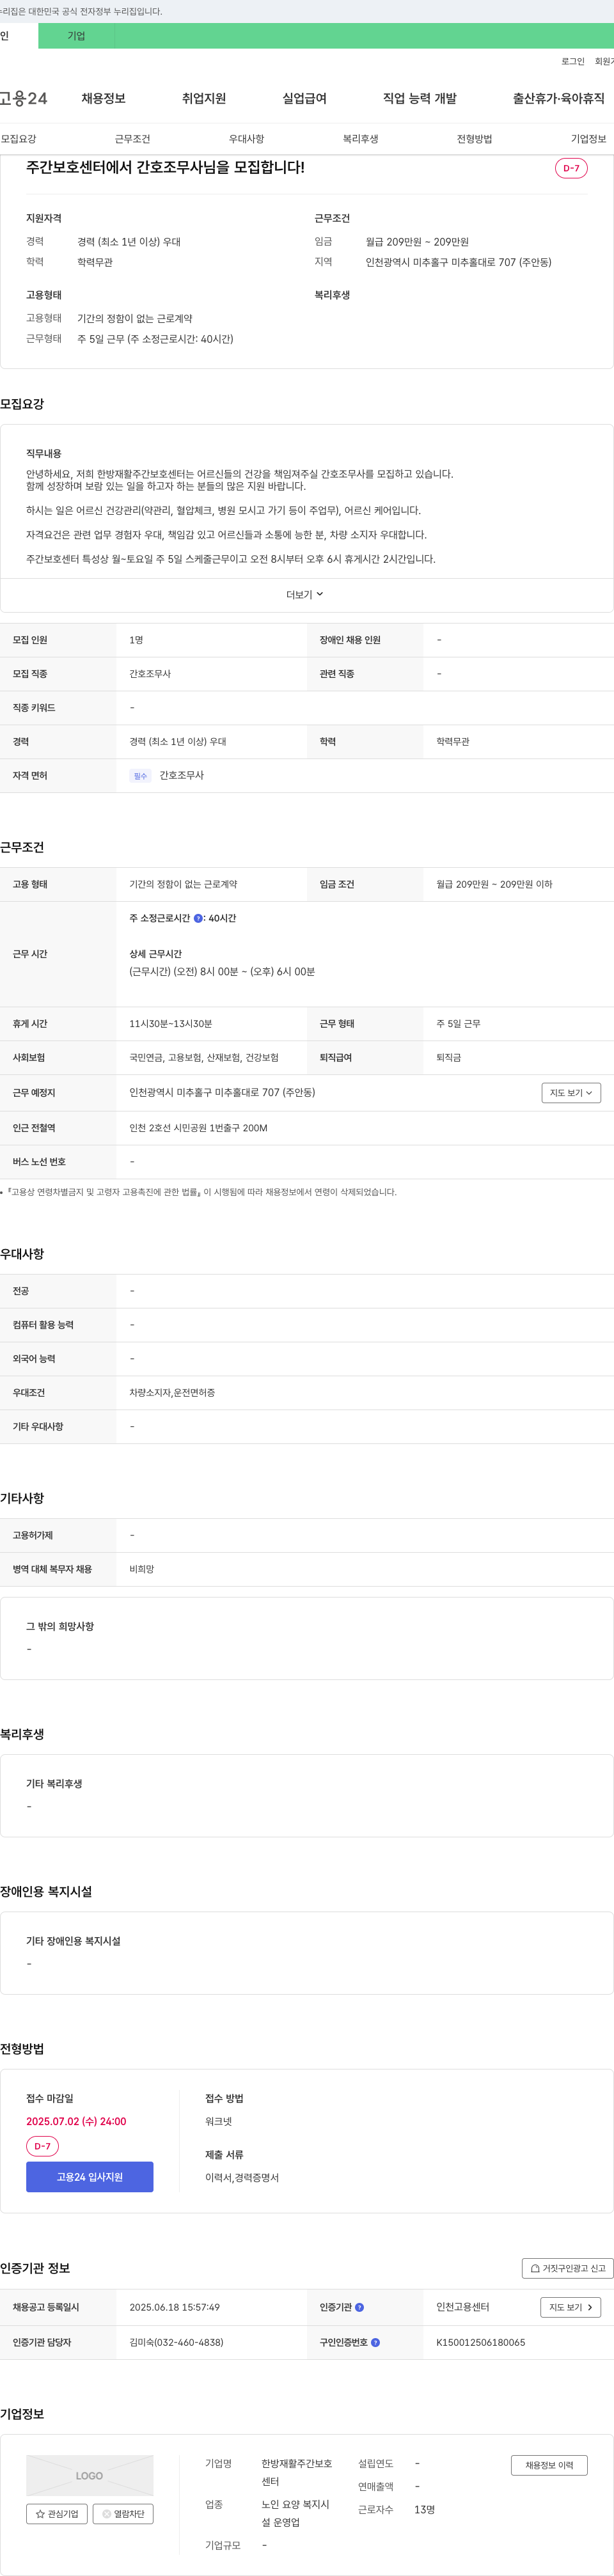Click the deadline text 2025.07.02 (수) 24:00
614x2576 pixels.
tap(76, 2121)
